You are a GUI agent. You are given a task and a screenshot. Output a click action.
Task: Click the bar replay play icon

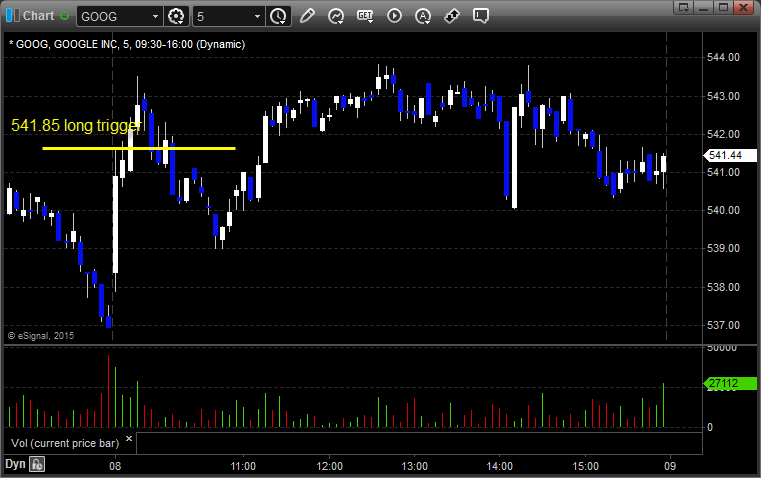pos(394,16)
